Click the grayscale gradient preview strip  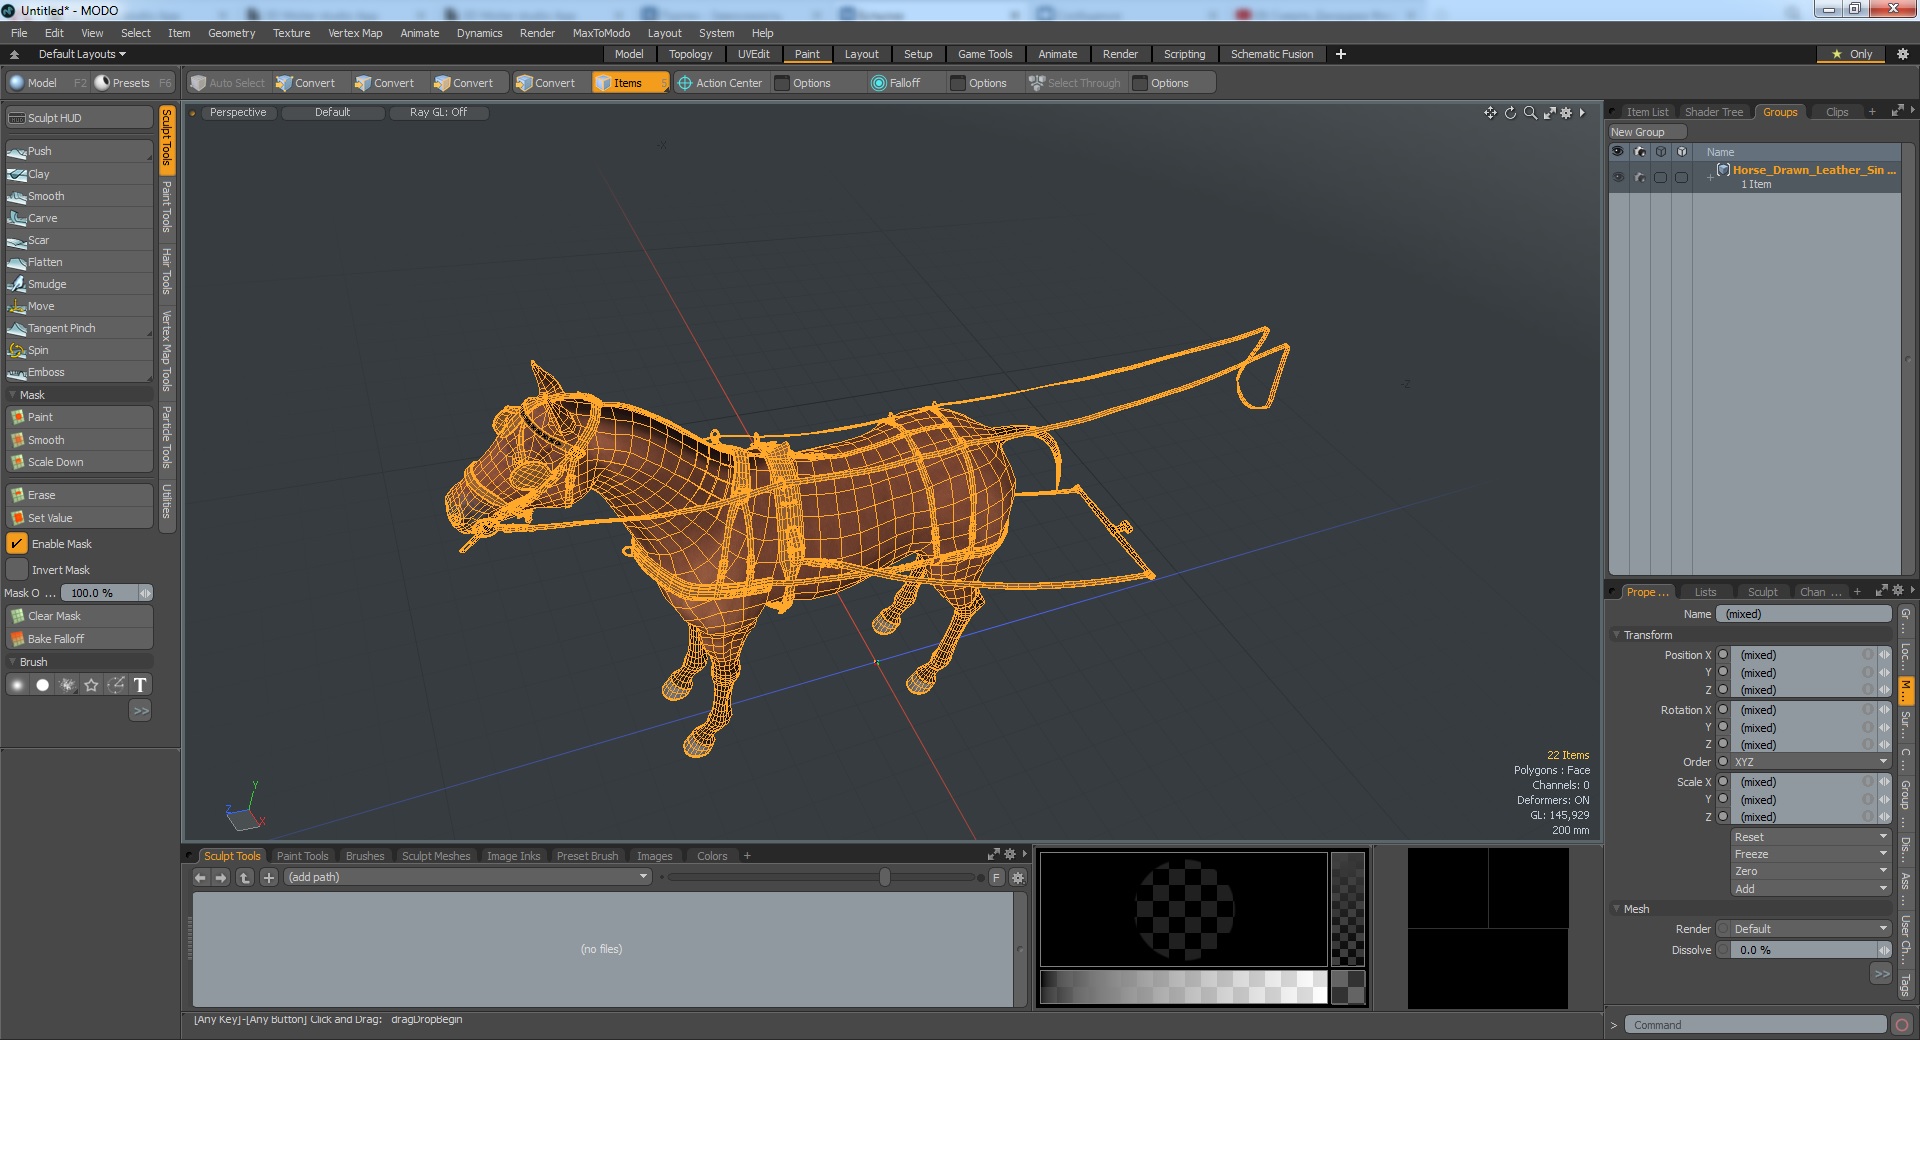coord(1183,987)
